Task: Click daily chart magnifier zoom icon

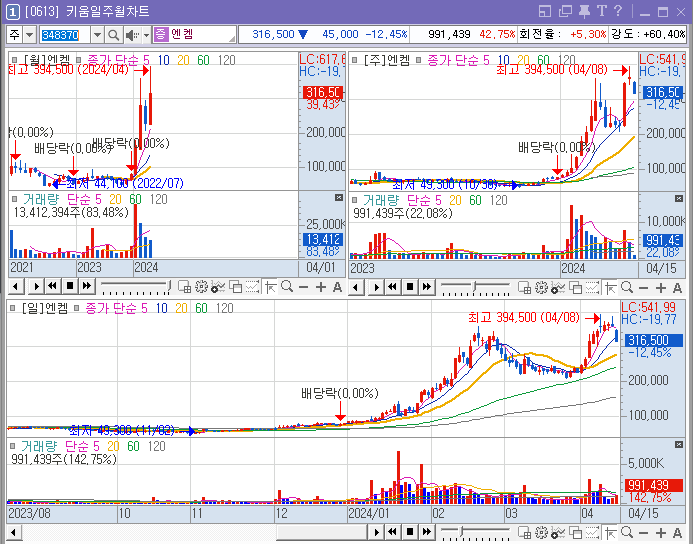Action: (627, 533)
